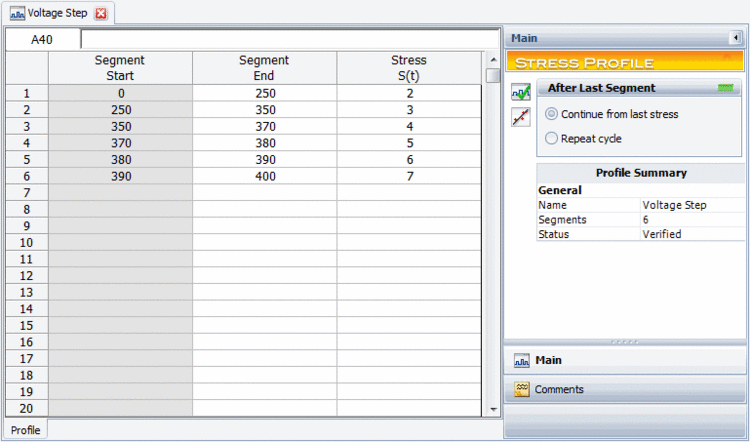Select row header 20
This screenshot has width=750, height=442.
[x=27, y=408]
